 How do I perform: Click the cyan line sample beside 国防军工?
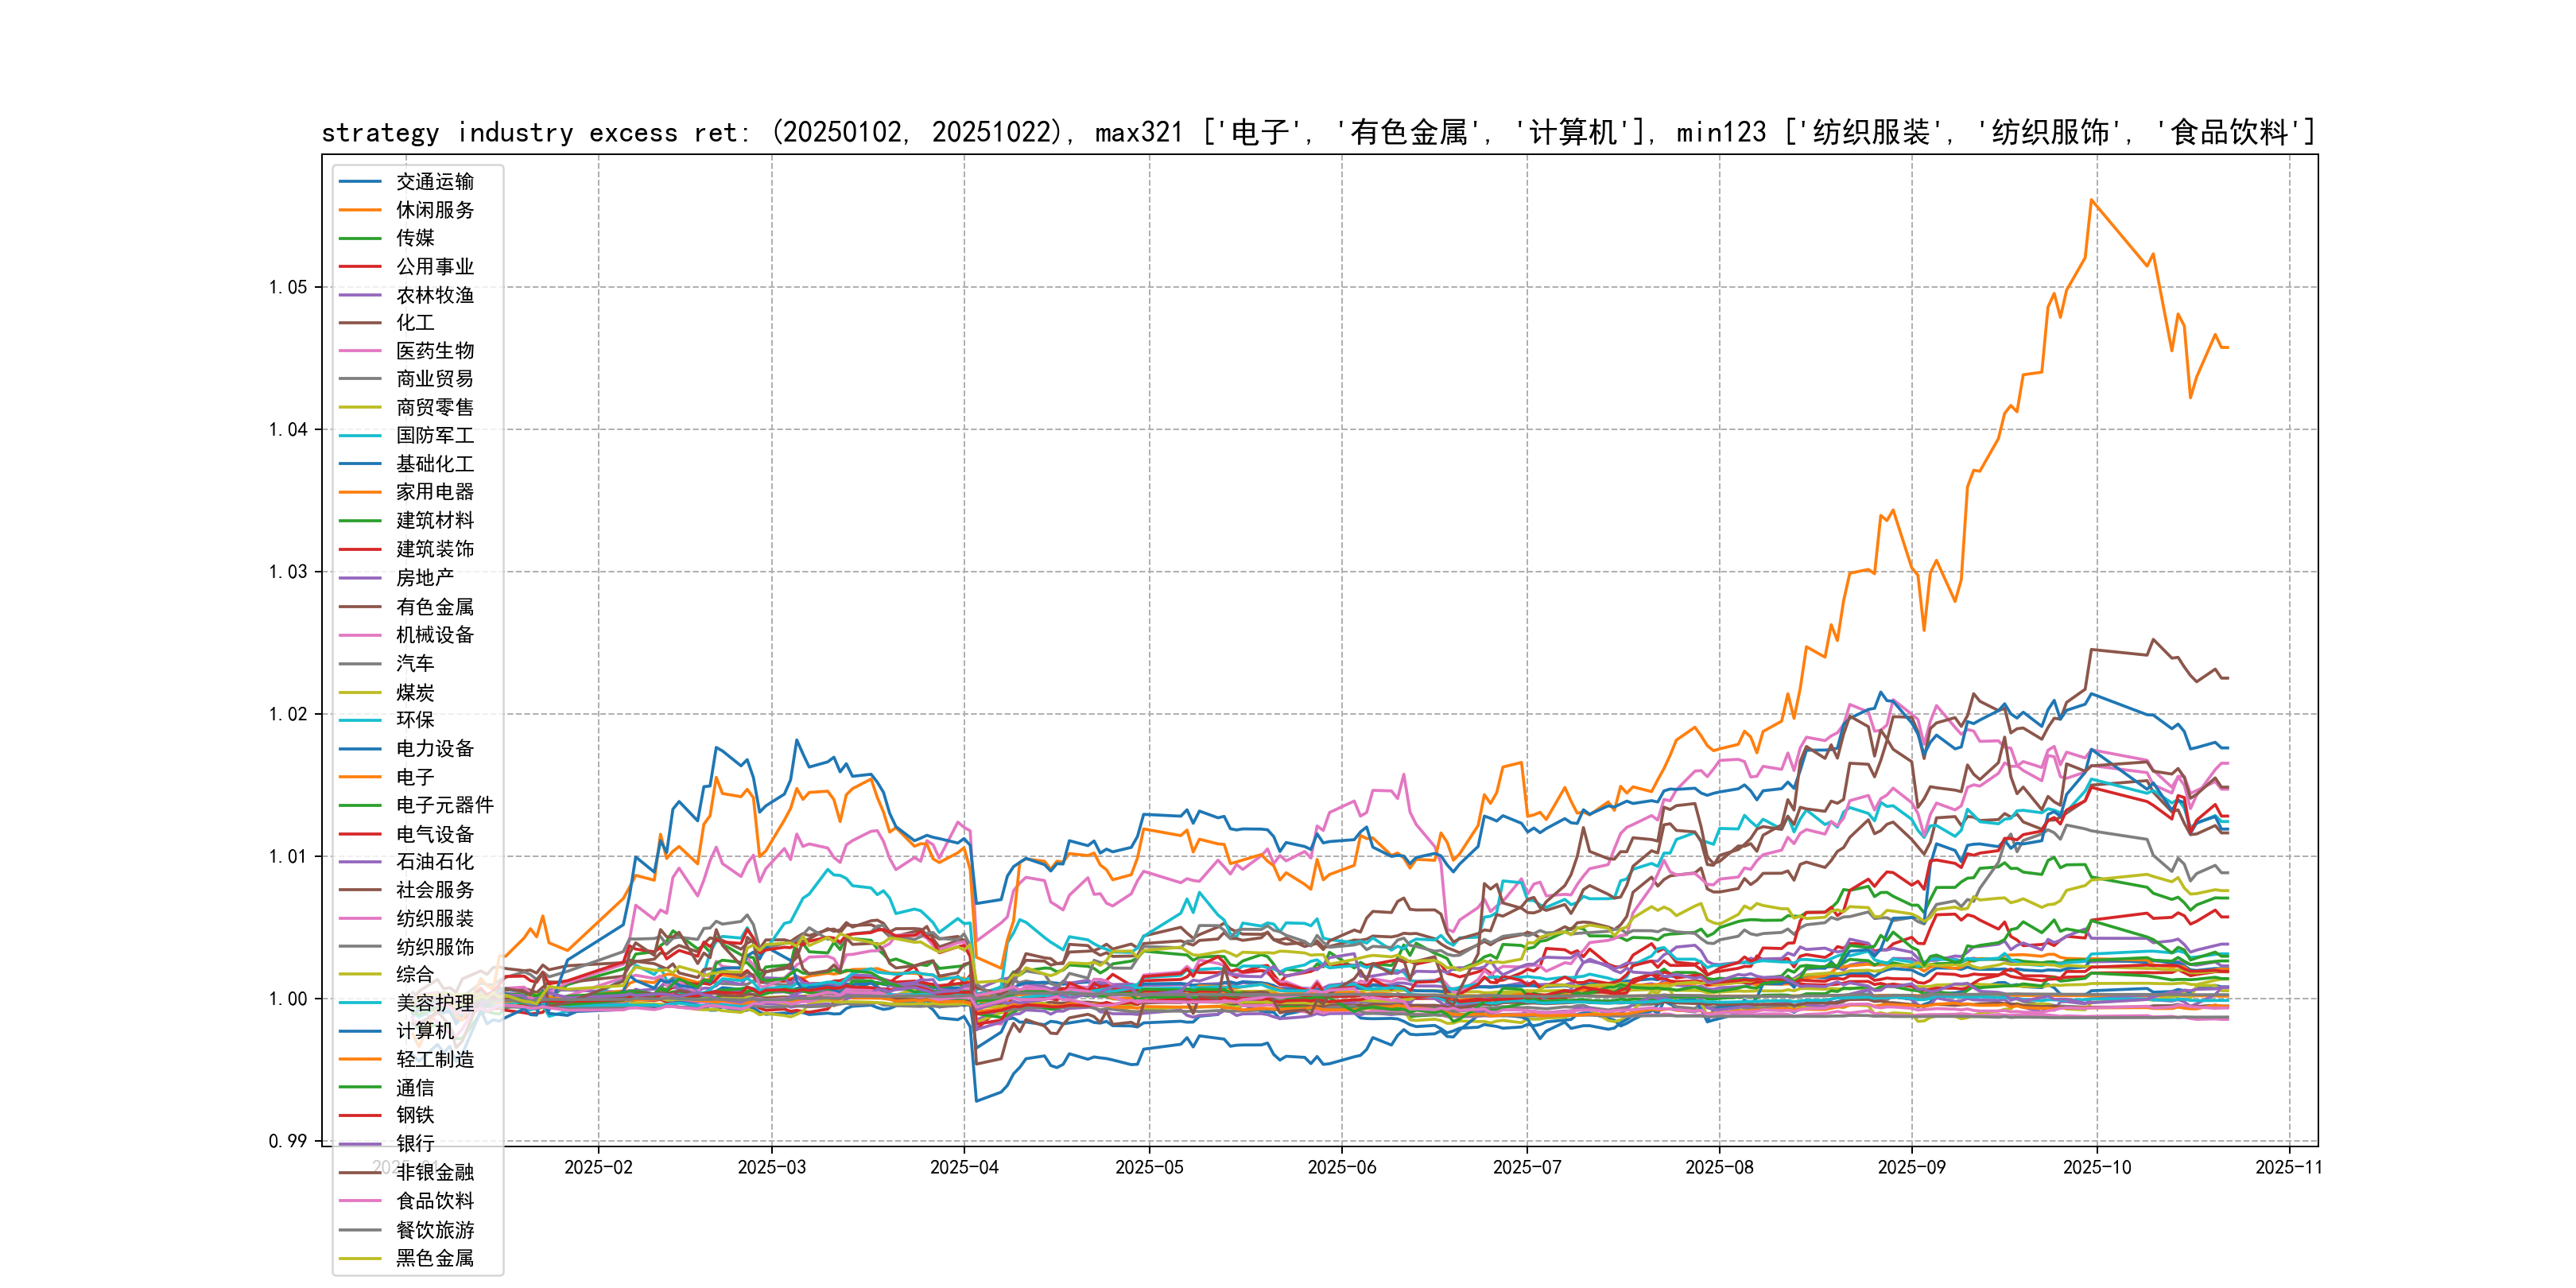(x=360, y=435)
